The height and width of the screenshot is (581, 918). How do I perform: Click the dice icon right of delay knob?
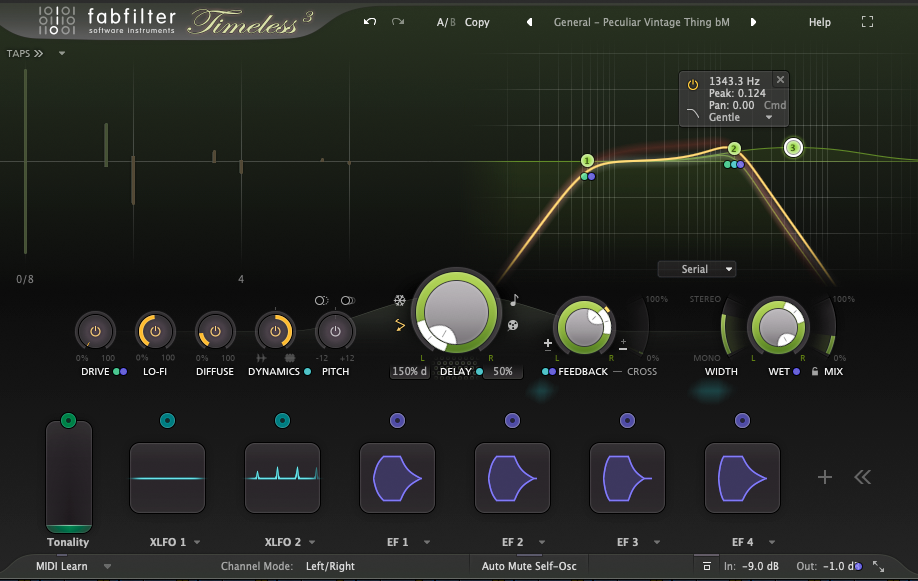click(513, 325)
